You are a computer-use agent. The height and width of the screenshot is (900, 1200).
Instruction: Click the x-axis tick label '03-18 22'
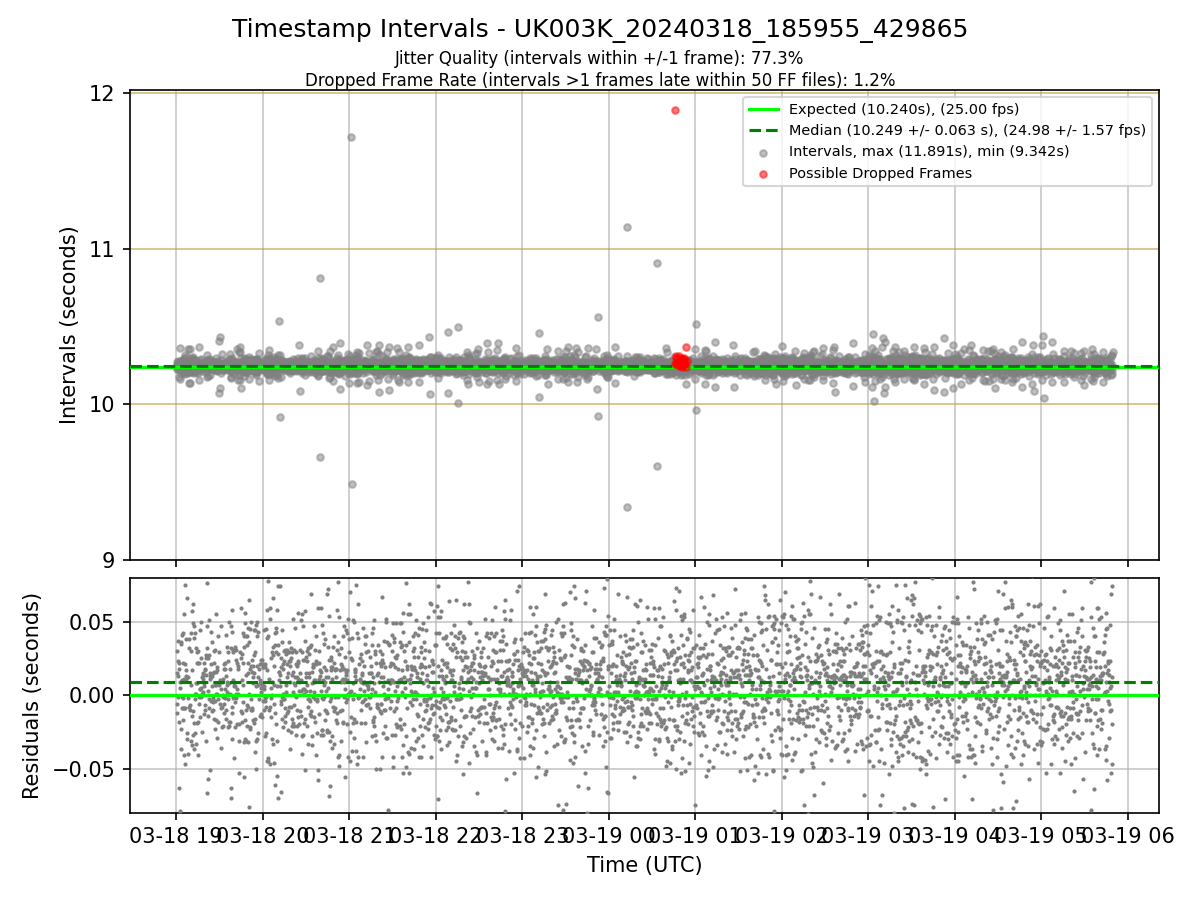click(x=435, y=835)
